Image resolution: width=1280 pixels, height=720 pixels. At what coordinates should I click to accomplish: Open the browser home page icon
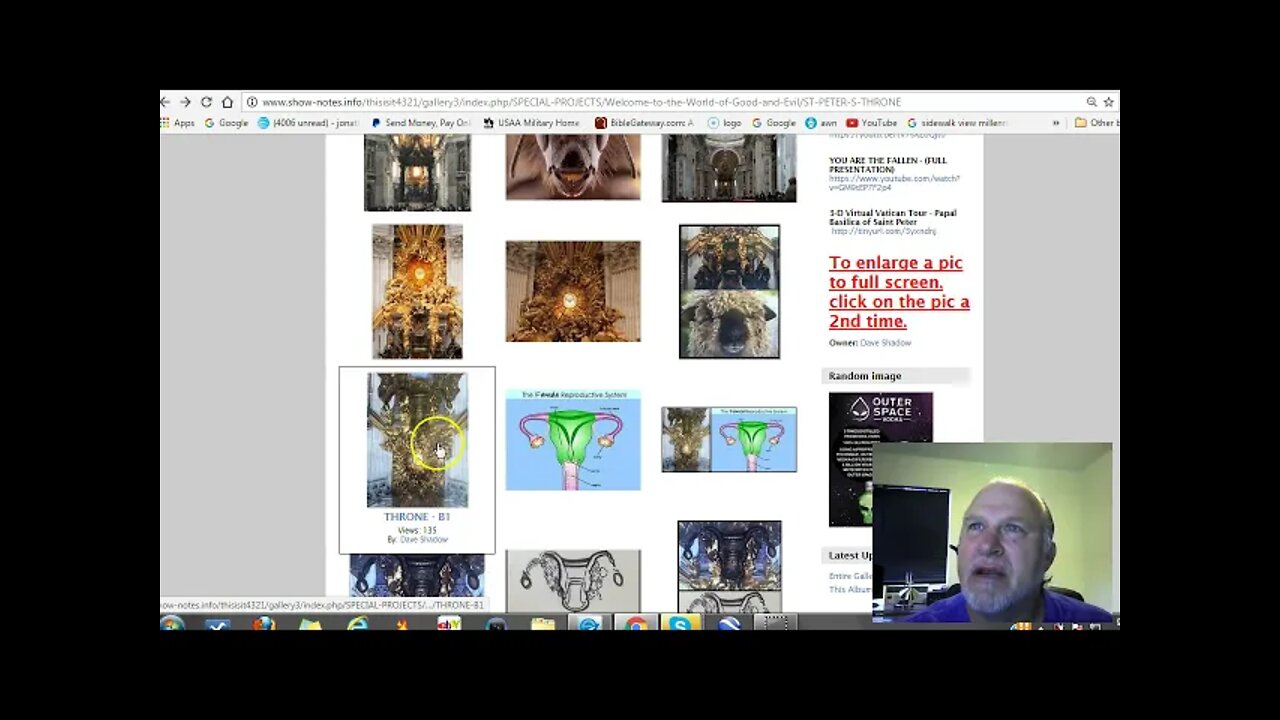pyautogui.click(x=227, y=102)
